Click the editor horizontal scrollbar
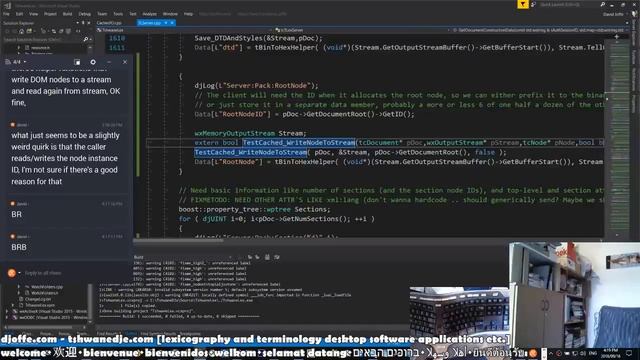This screenshot has height=360, width=640. coord(178,240)
